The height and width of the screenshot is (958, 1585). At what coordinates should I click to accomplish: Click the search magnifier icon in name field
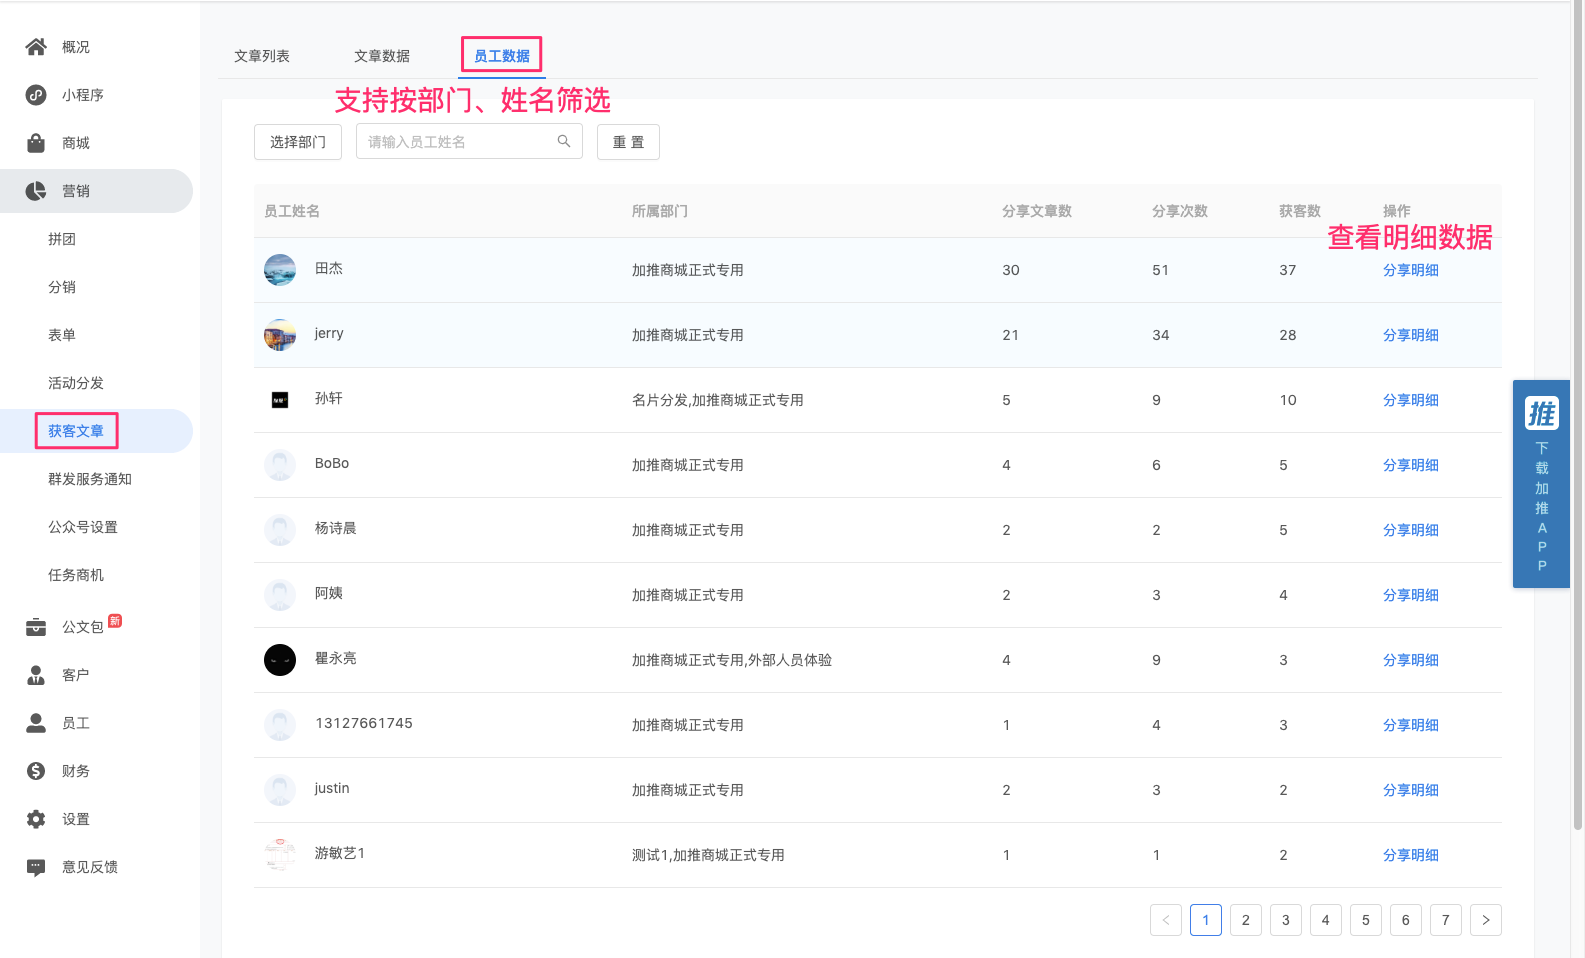[564, 142]
